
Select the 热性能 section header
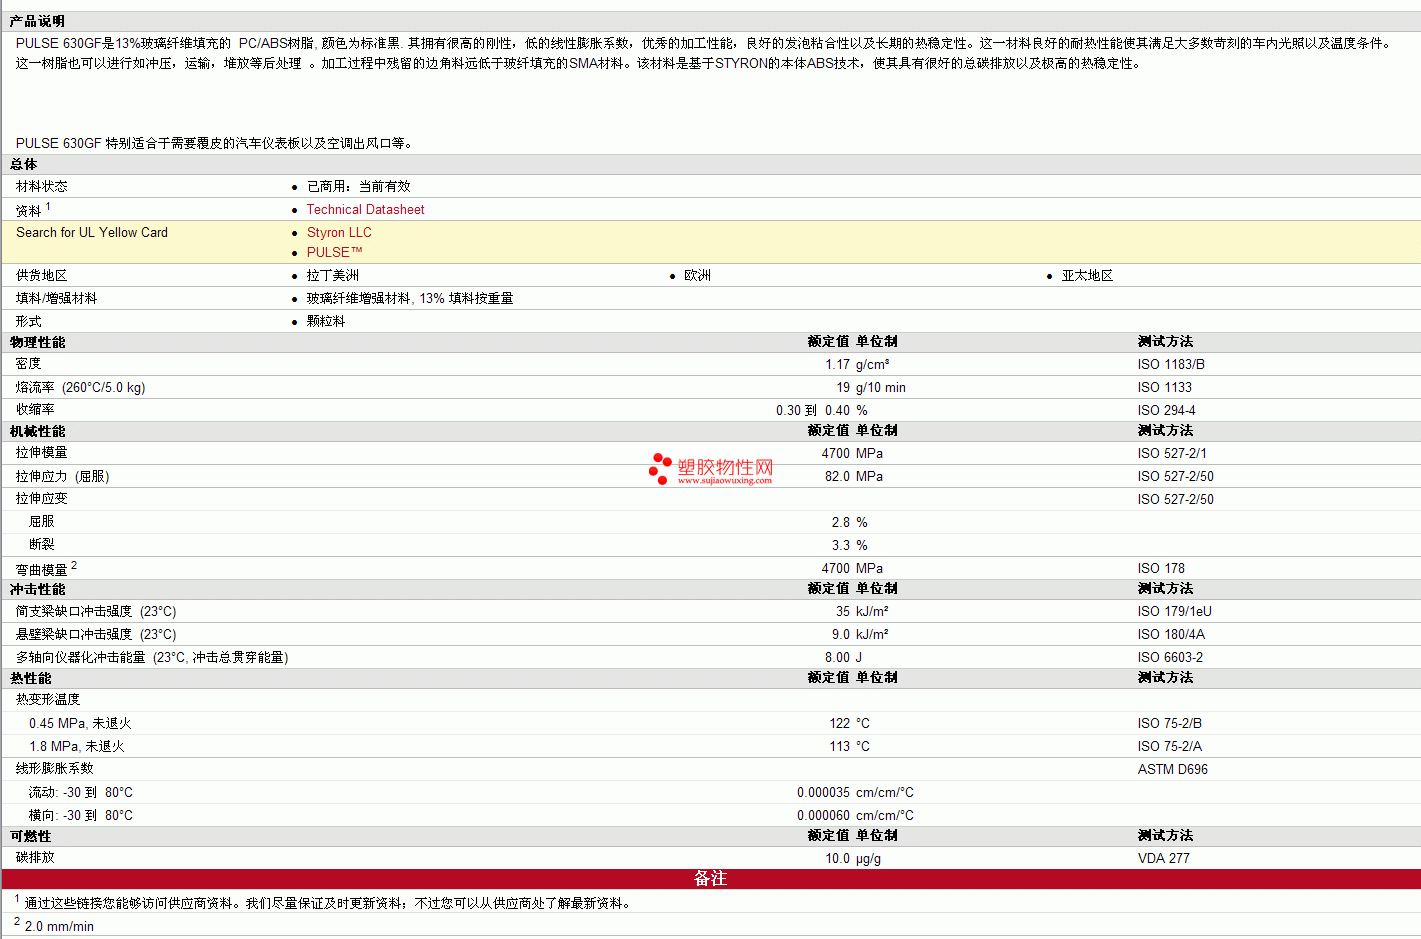click(x=31, y=679)
